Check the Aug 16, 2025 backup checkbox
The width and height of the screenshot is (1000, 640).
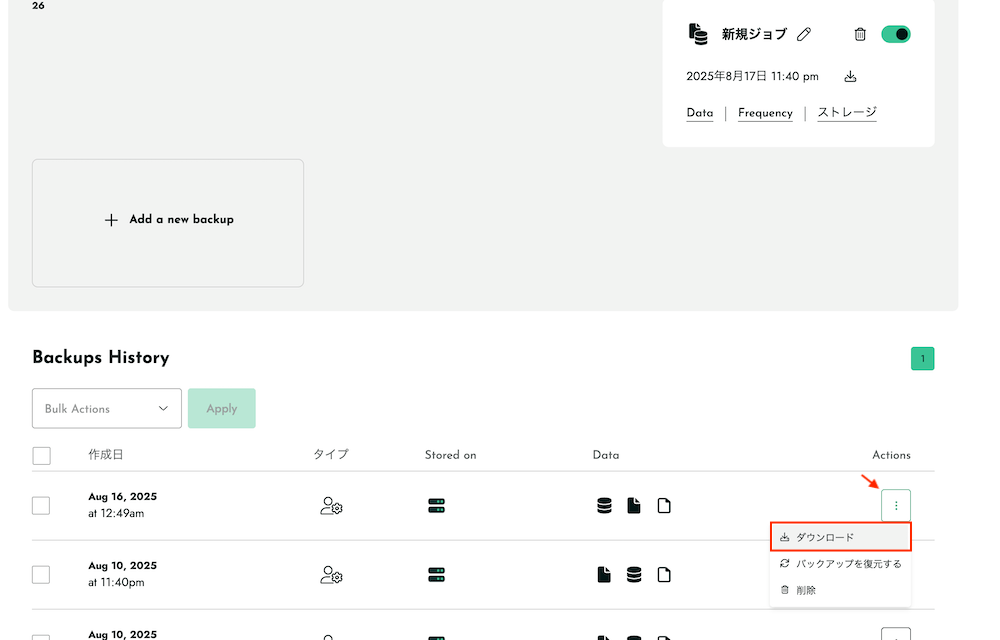point(41,505)
